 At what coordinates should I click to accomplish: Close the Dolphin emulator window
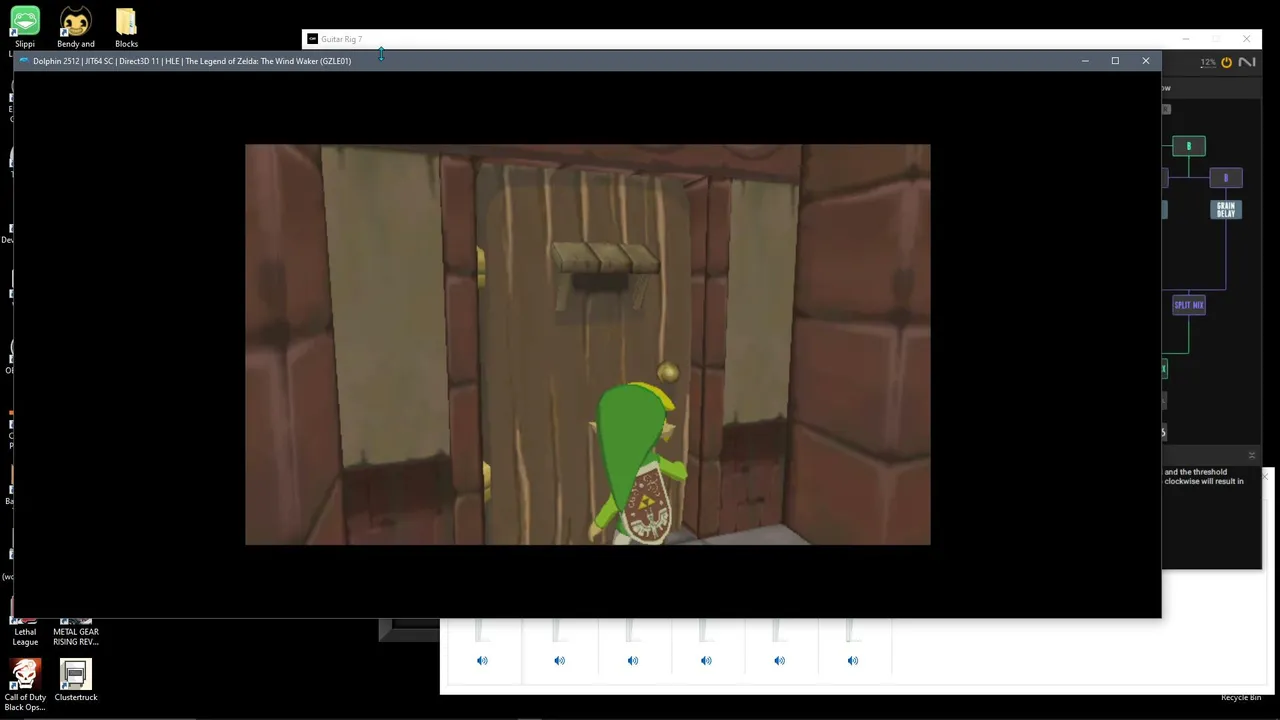1146,61
